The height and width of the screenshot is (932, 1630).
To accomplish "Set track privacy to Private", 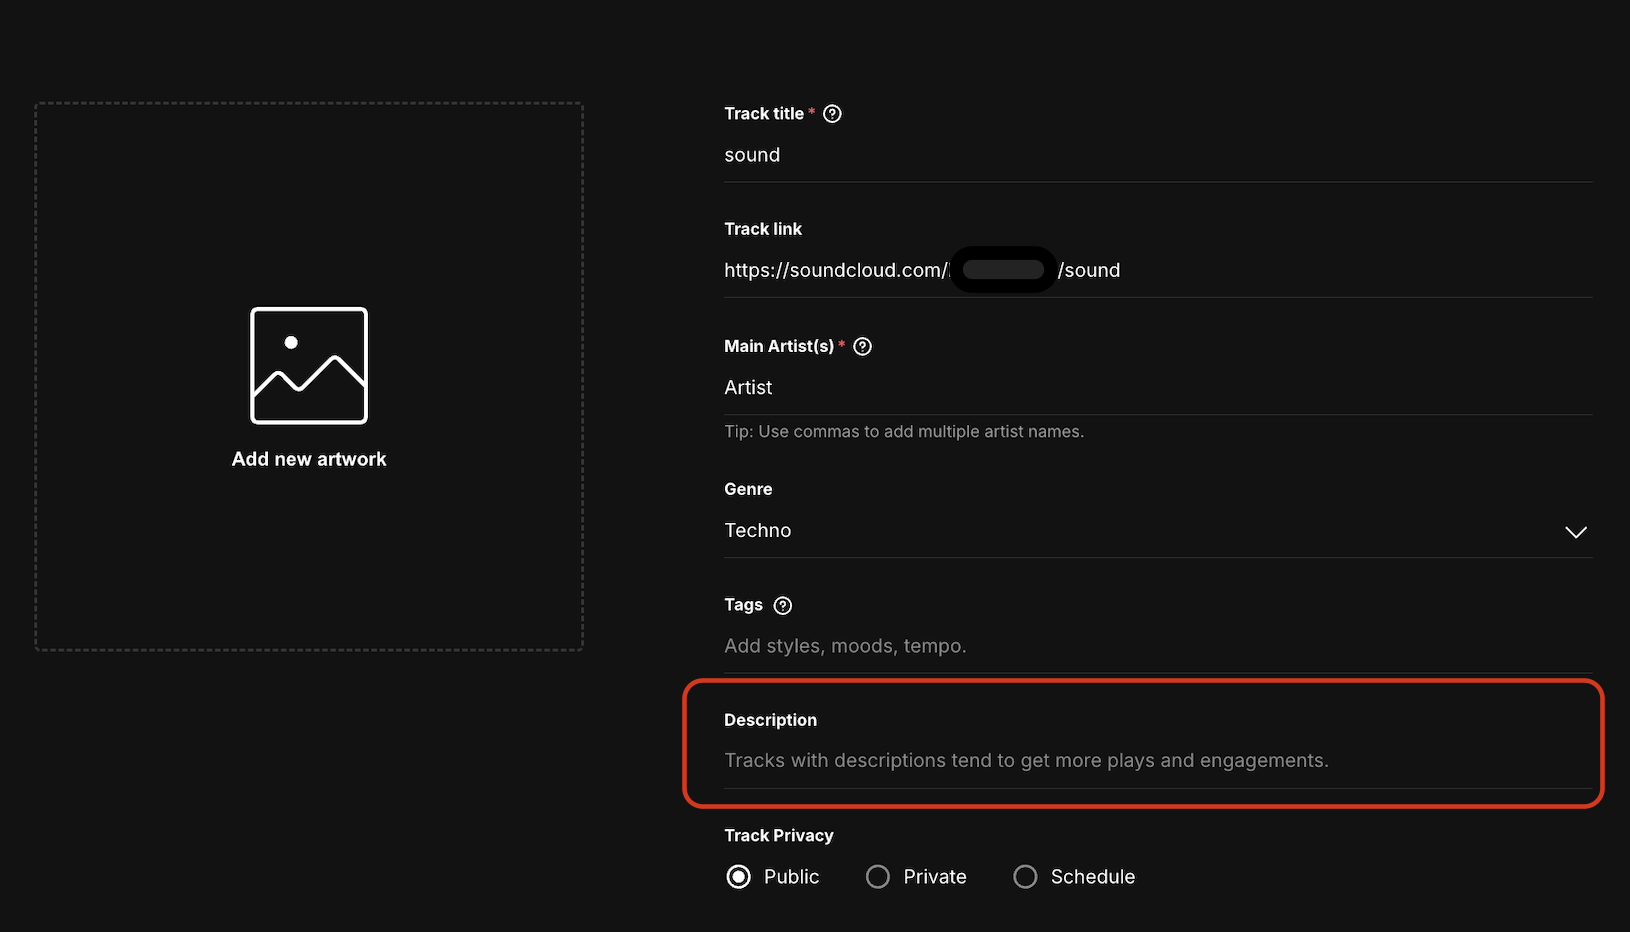I will (878, 877).
